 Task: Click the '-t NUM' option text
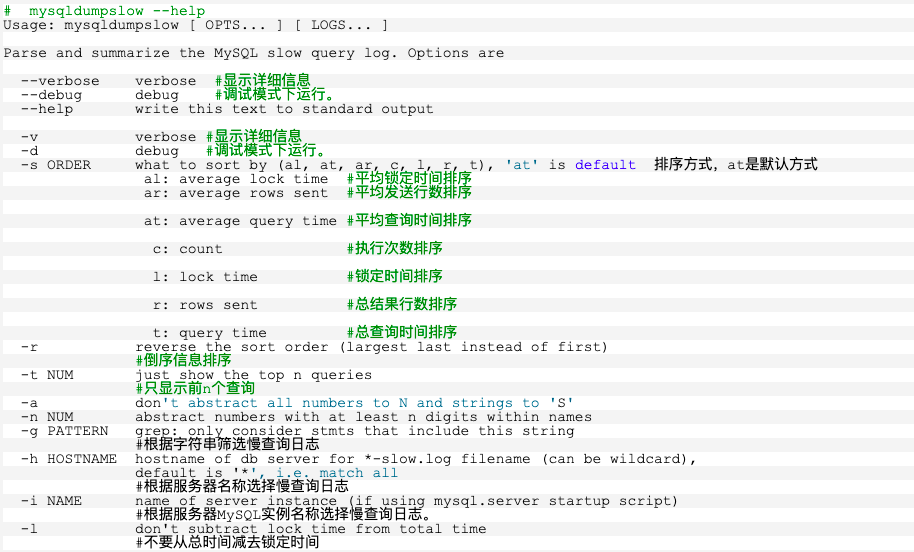coord(47,375)
